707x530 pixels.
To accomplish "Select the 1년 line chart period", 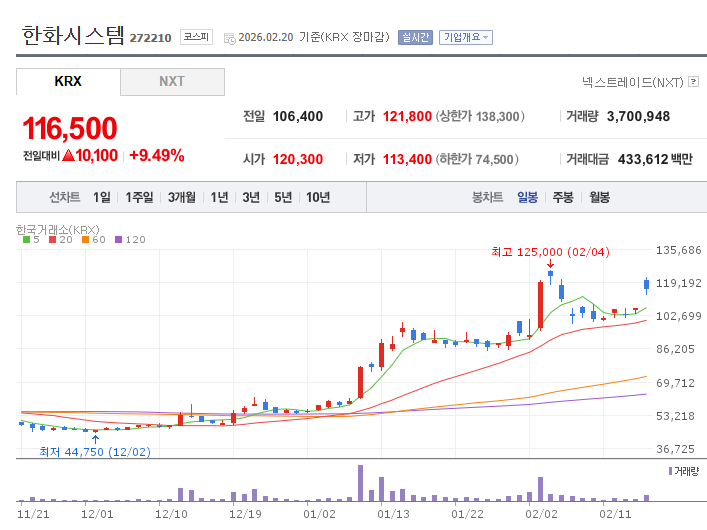I will tap(220, 197).
